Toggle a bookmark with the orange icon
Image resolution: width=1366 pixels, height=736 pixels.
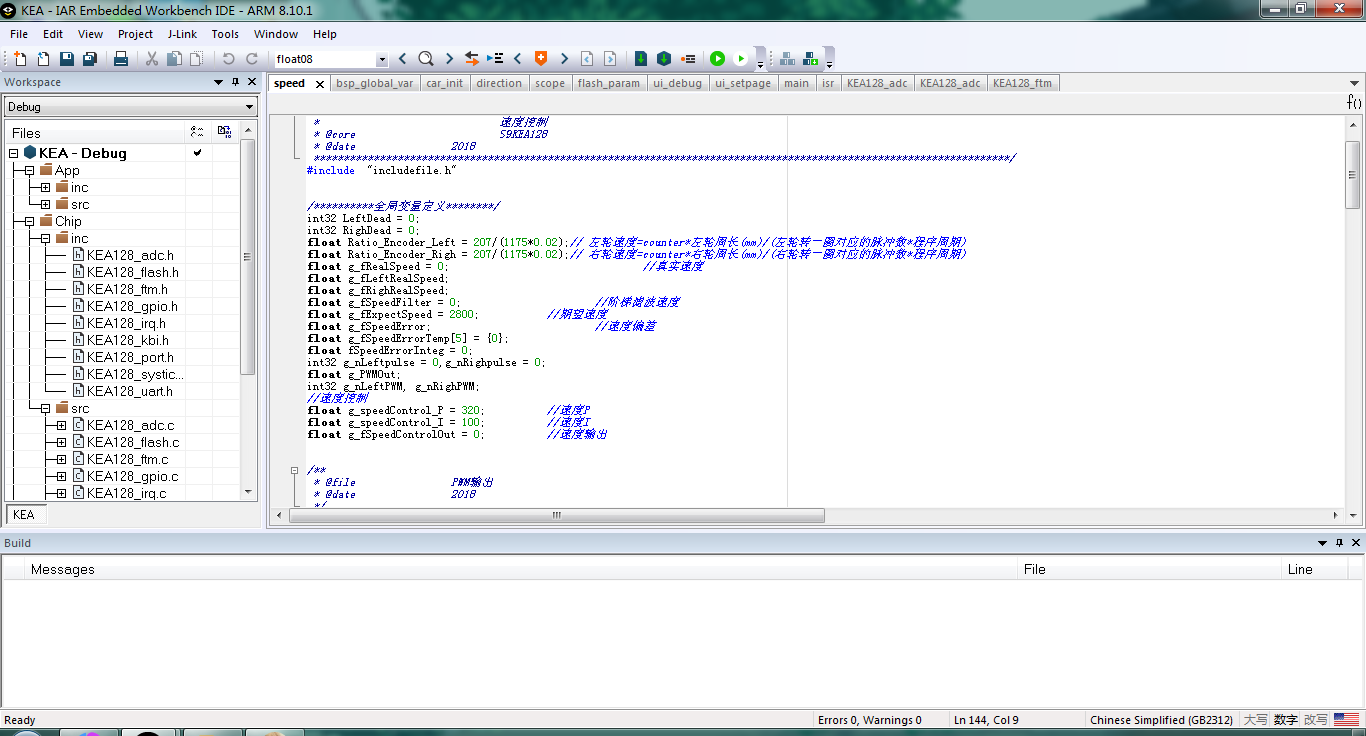pyautogui.click(x=541, y=59)
